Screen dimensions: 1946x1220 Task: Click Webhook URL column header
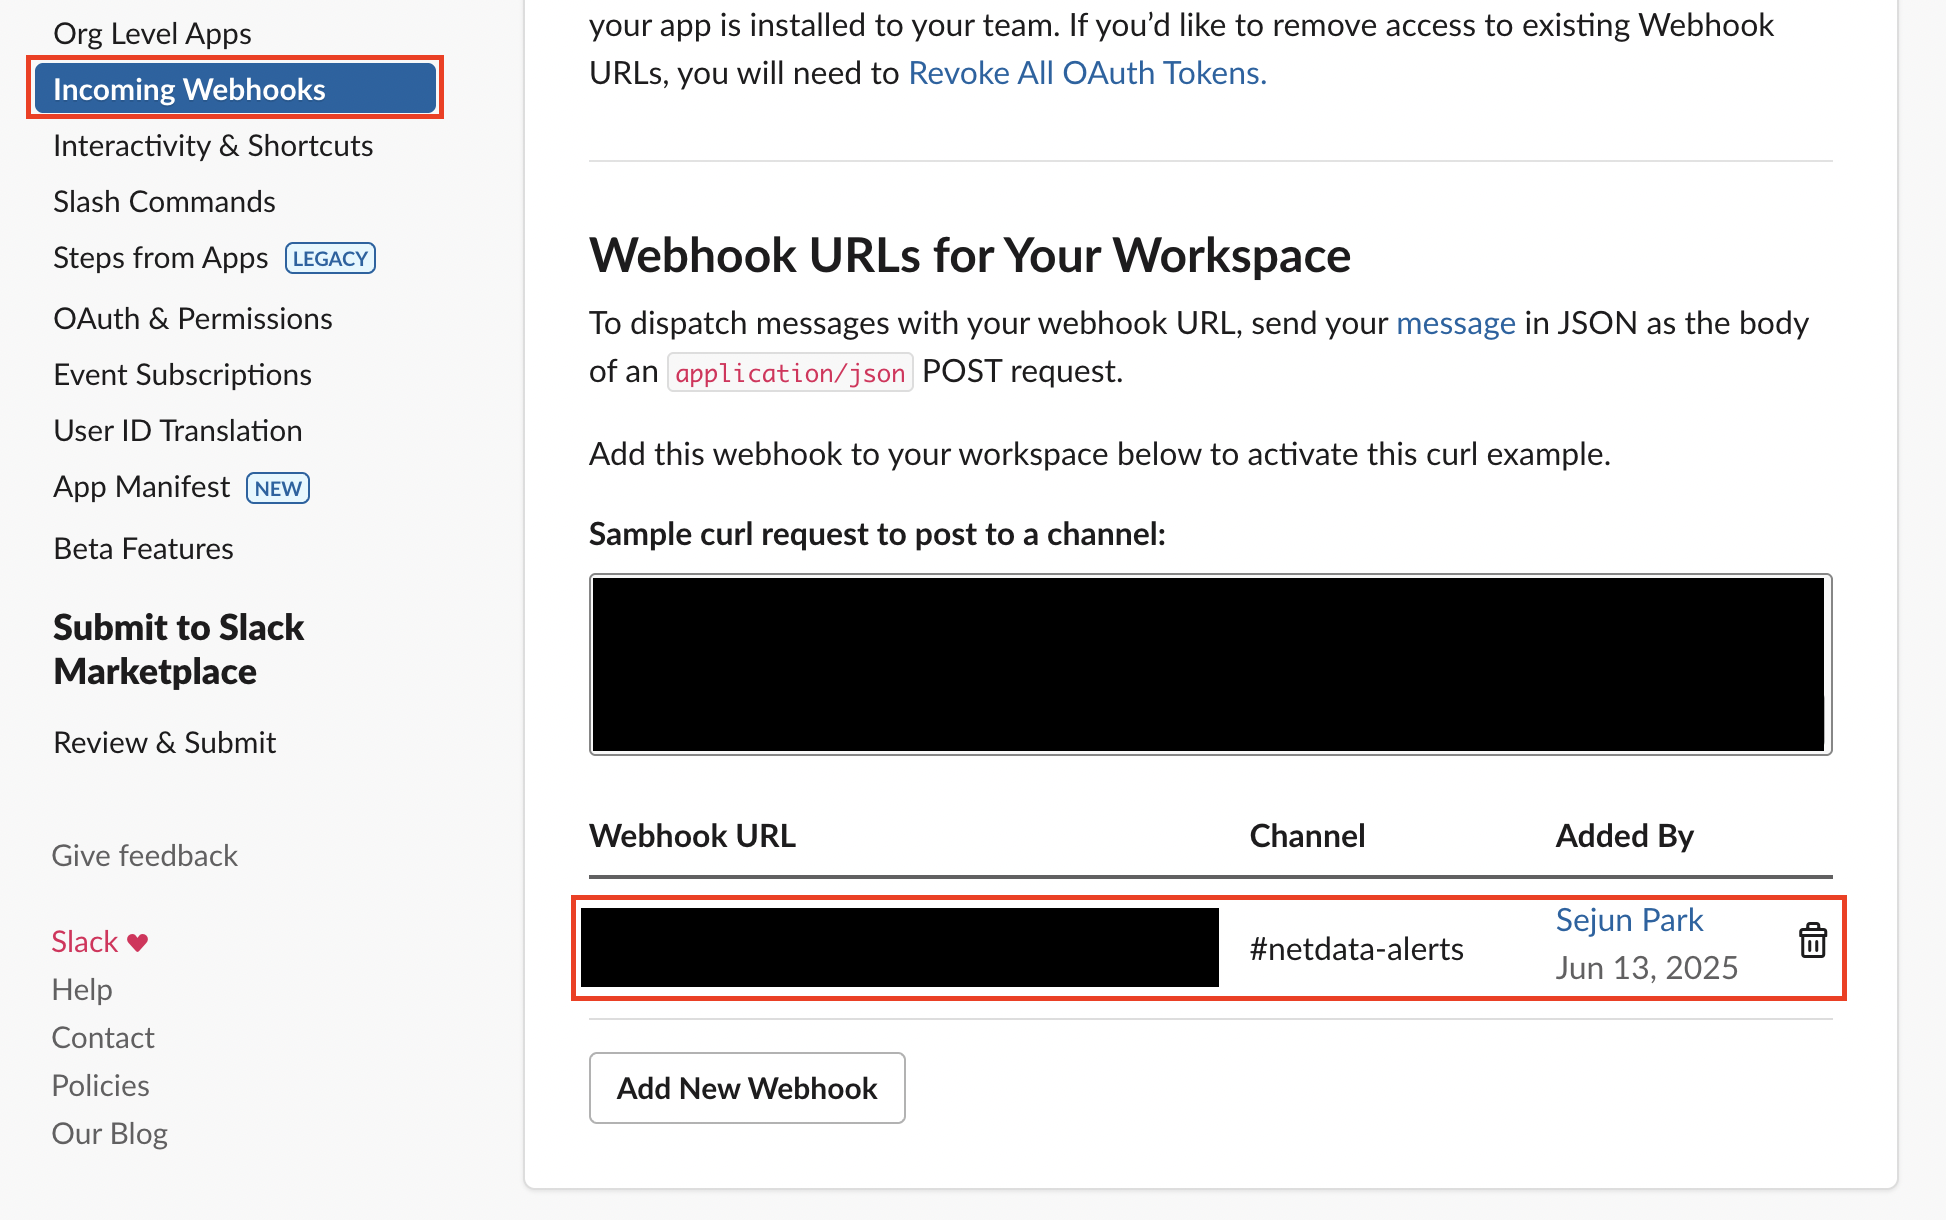pos(692,835)
